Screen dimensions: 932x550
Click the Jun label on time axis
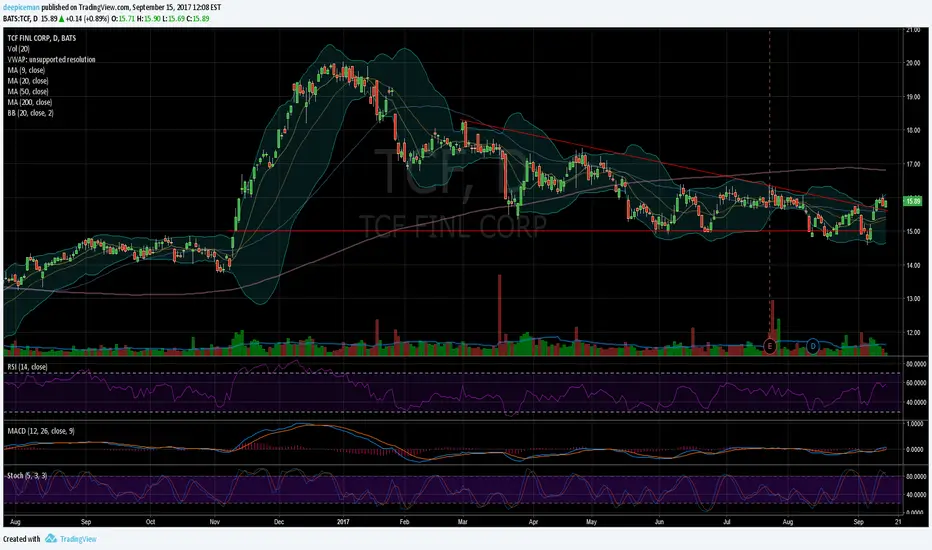[659, 522]
